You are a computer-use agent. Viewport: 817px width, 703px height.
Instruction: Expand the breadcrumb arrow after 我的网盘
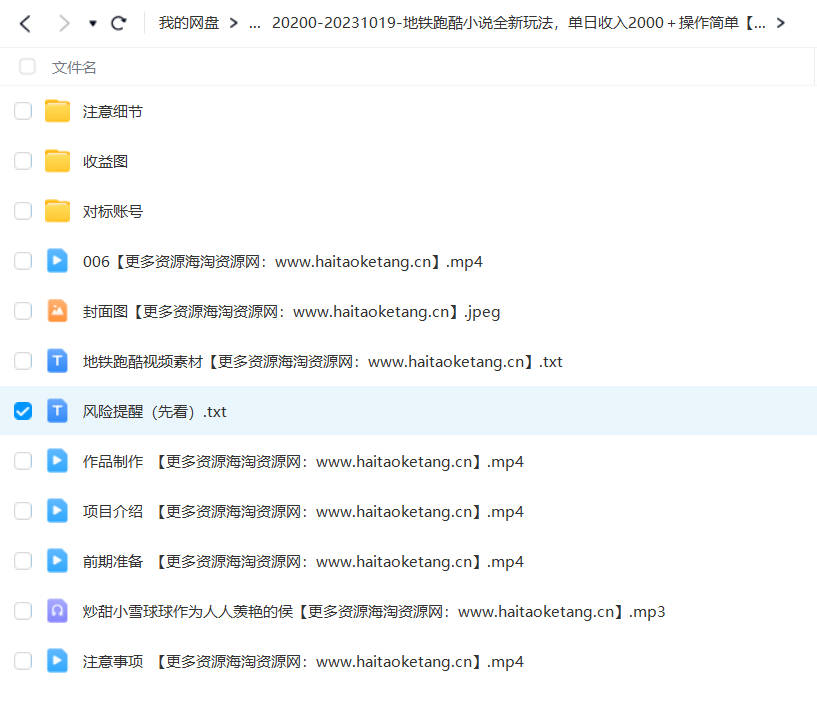point(234,23)
